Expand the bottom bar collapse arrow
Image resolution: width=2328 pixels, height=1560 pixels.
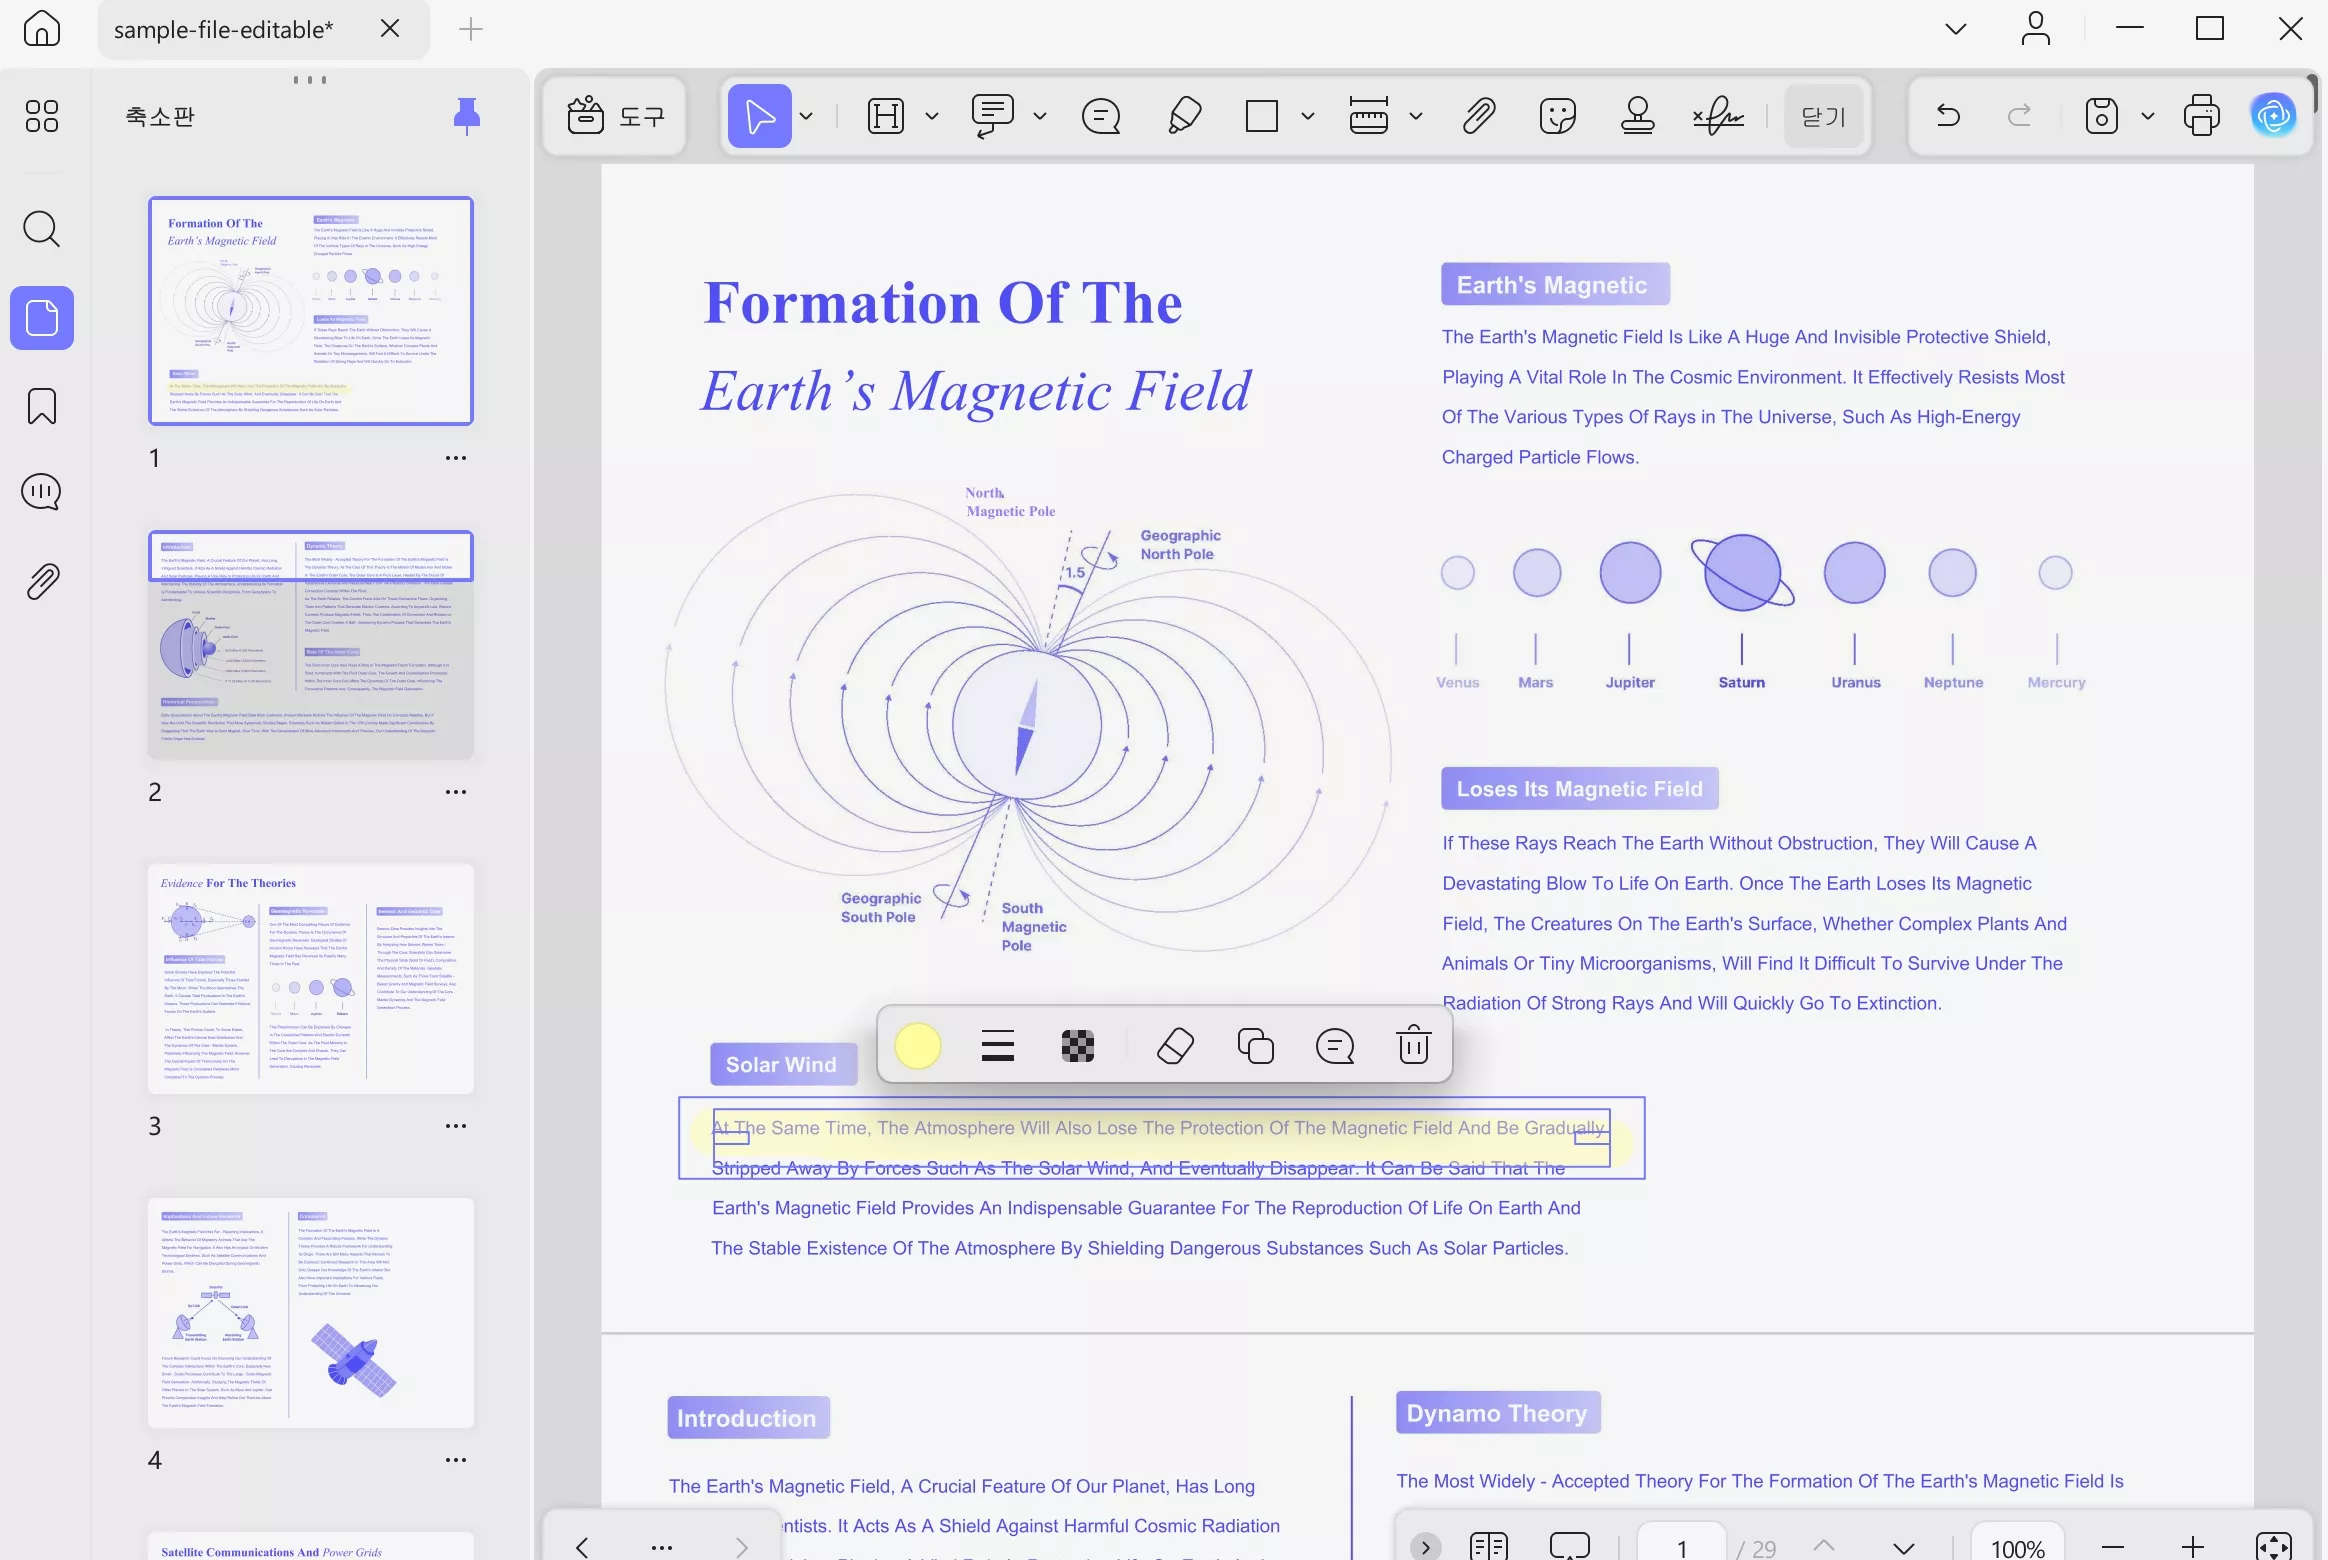click(x=1425, y=1547)
